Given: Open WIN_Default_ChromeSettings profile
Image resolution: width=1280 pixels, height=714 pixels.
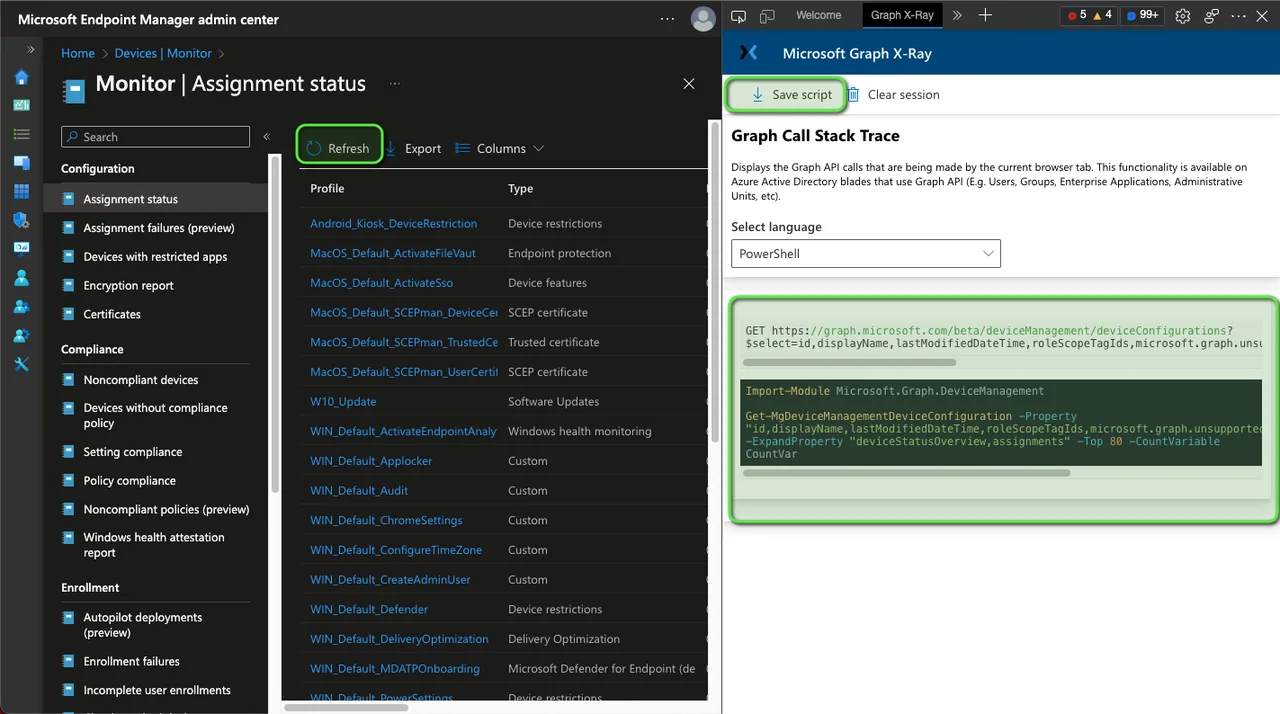Looking at the screenshot, I should (x=386, y=521).
